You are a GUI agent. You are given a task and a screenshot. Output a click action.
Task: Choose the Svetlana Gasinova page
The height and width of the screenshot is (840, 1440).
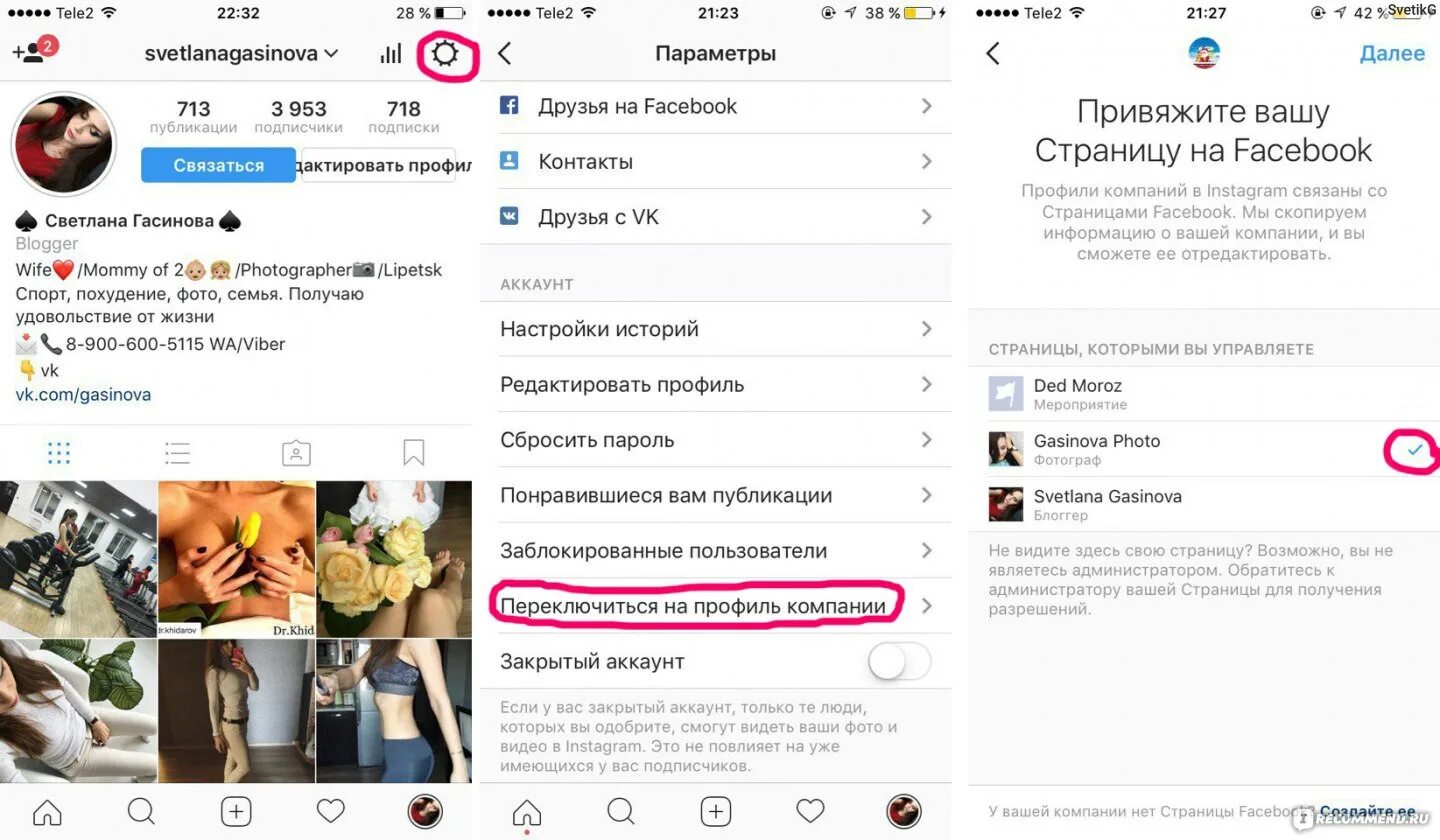point(1204,505)
